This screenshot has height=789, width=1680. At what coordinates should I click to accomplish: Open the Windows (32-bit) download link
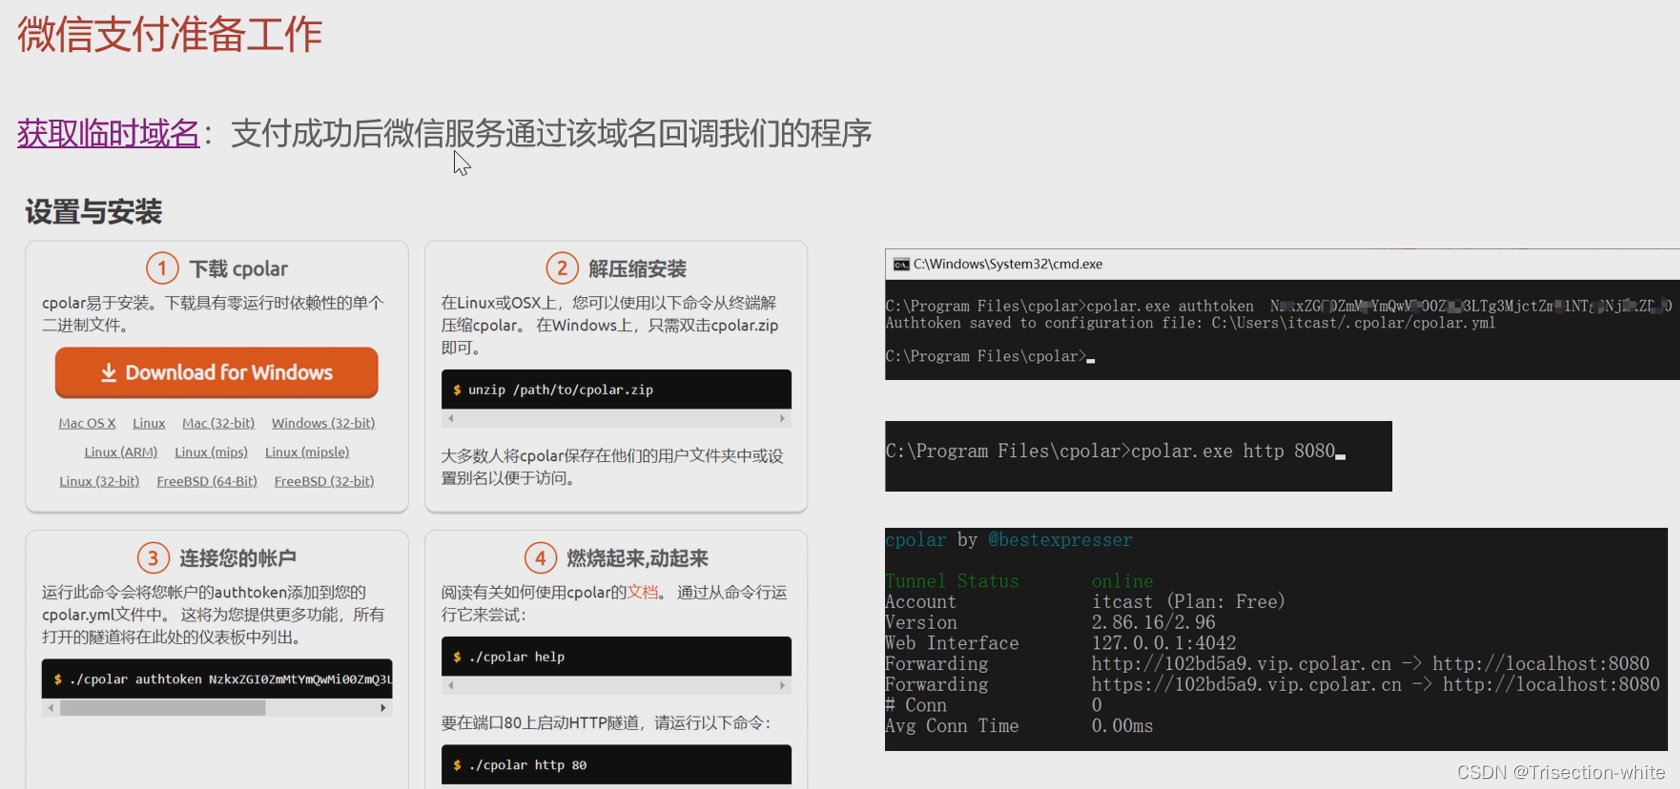tap(323, 423)
